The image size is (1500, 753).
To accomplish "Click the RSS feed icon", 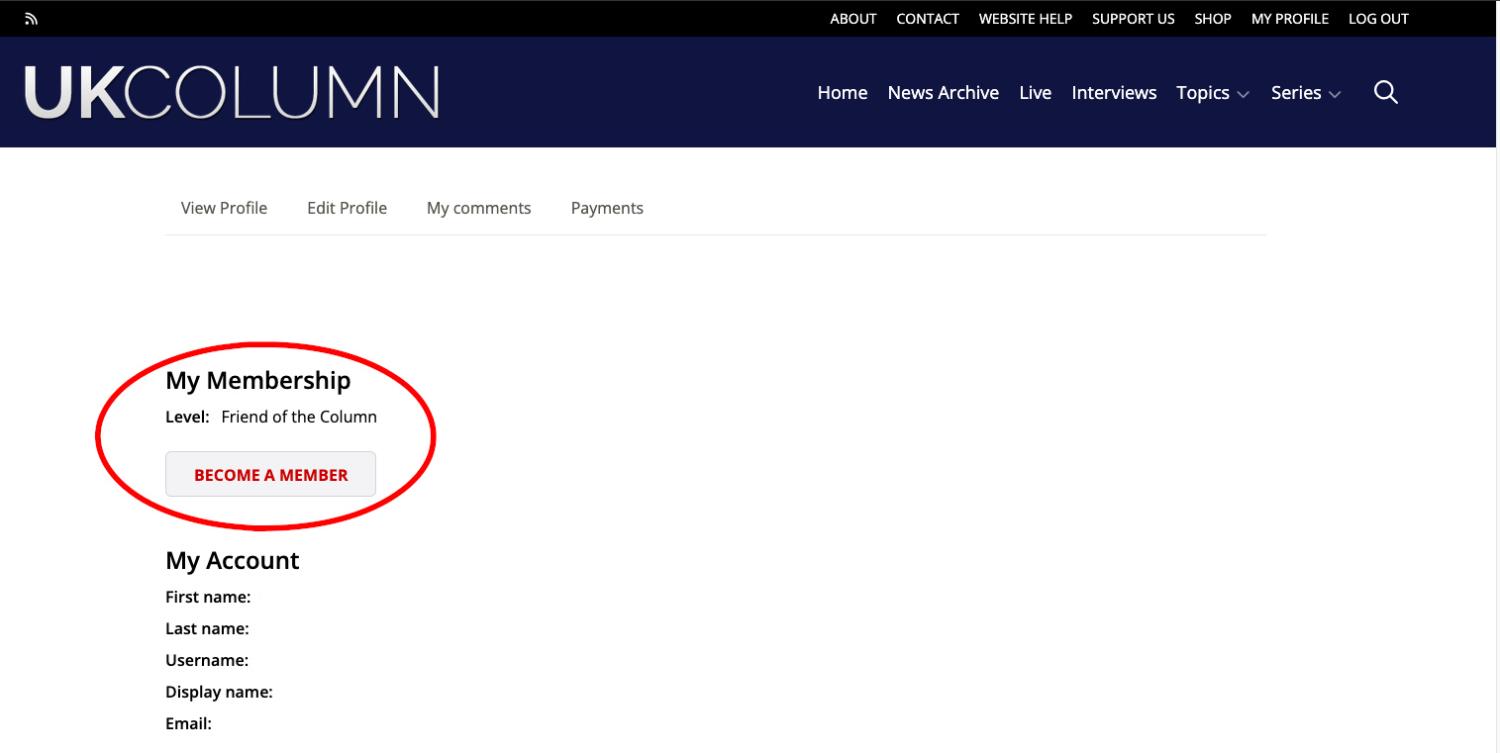I will pos(31,19).
